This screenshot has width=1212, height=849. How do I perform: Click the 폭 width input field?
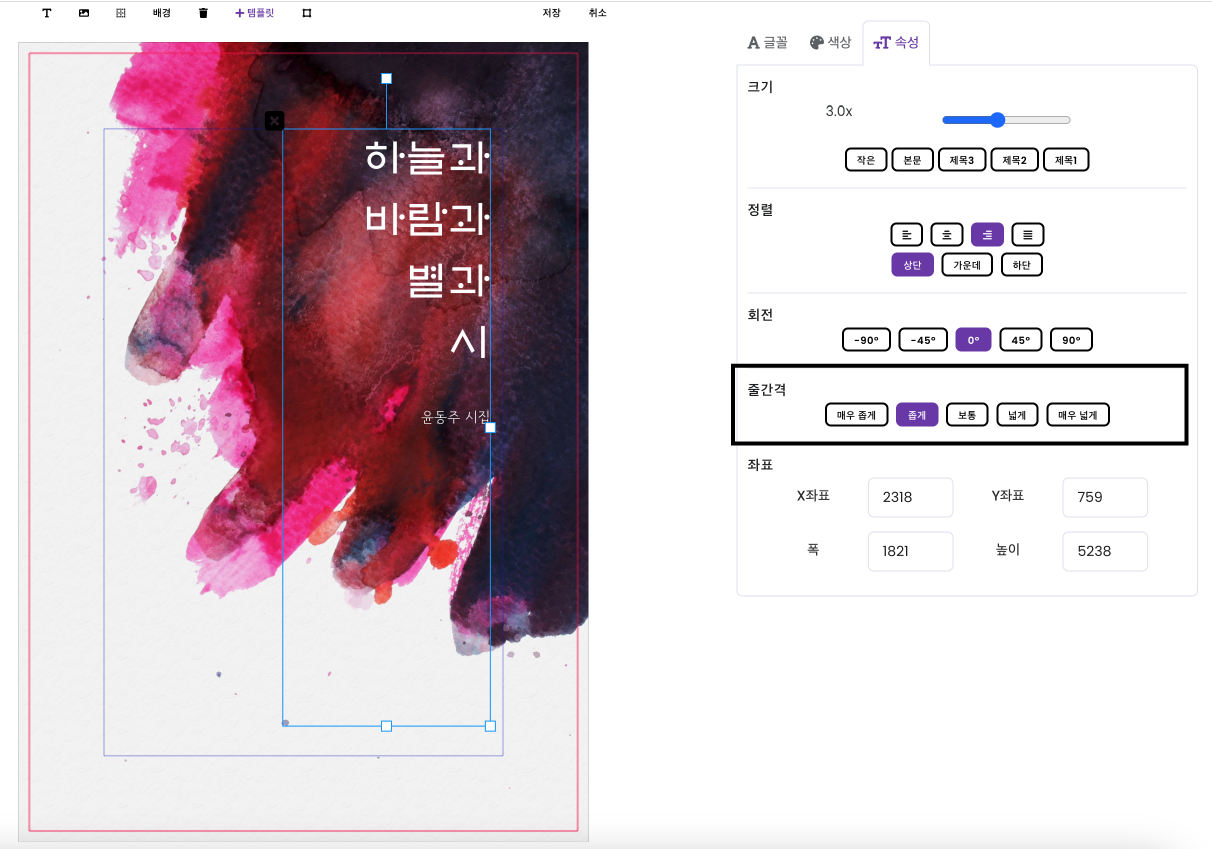[x=911, y=551]
